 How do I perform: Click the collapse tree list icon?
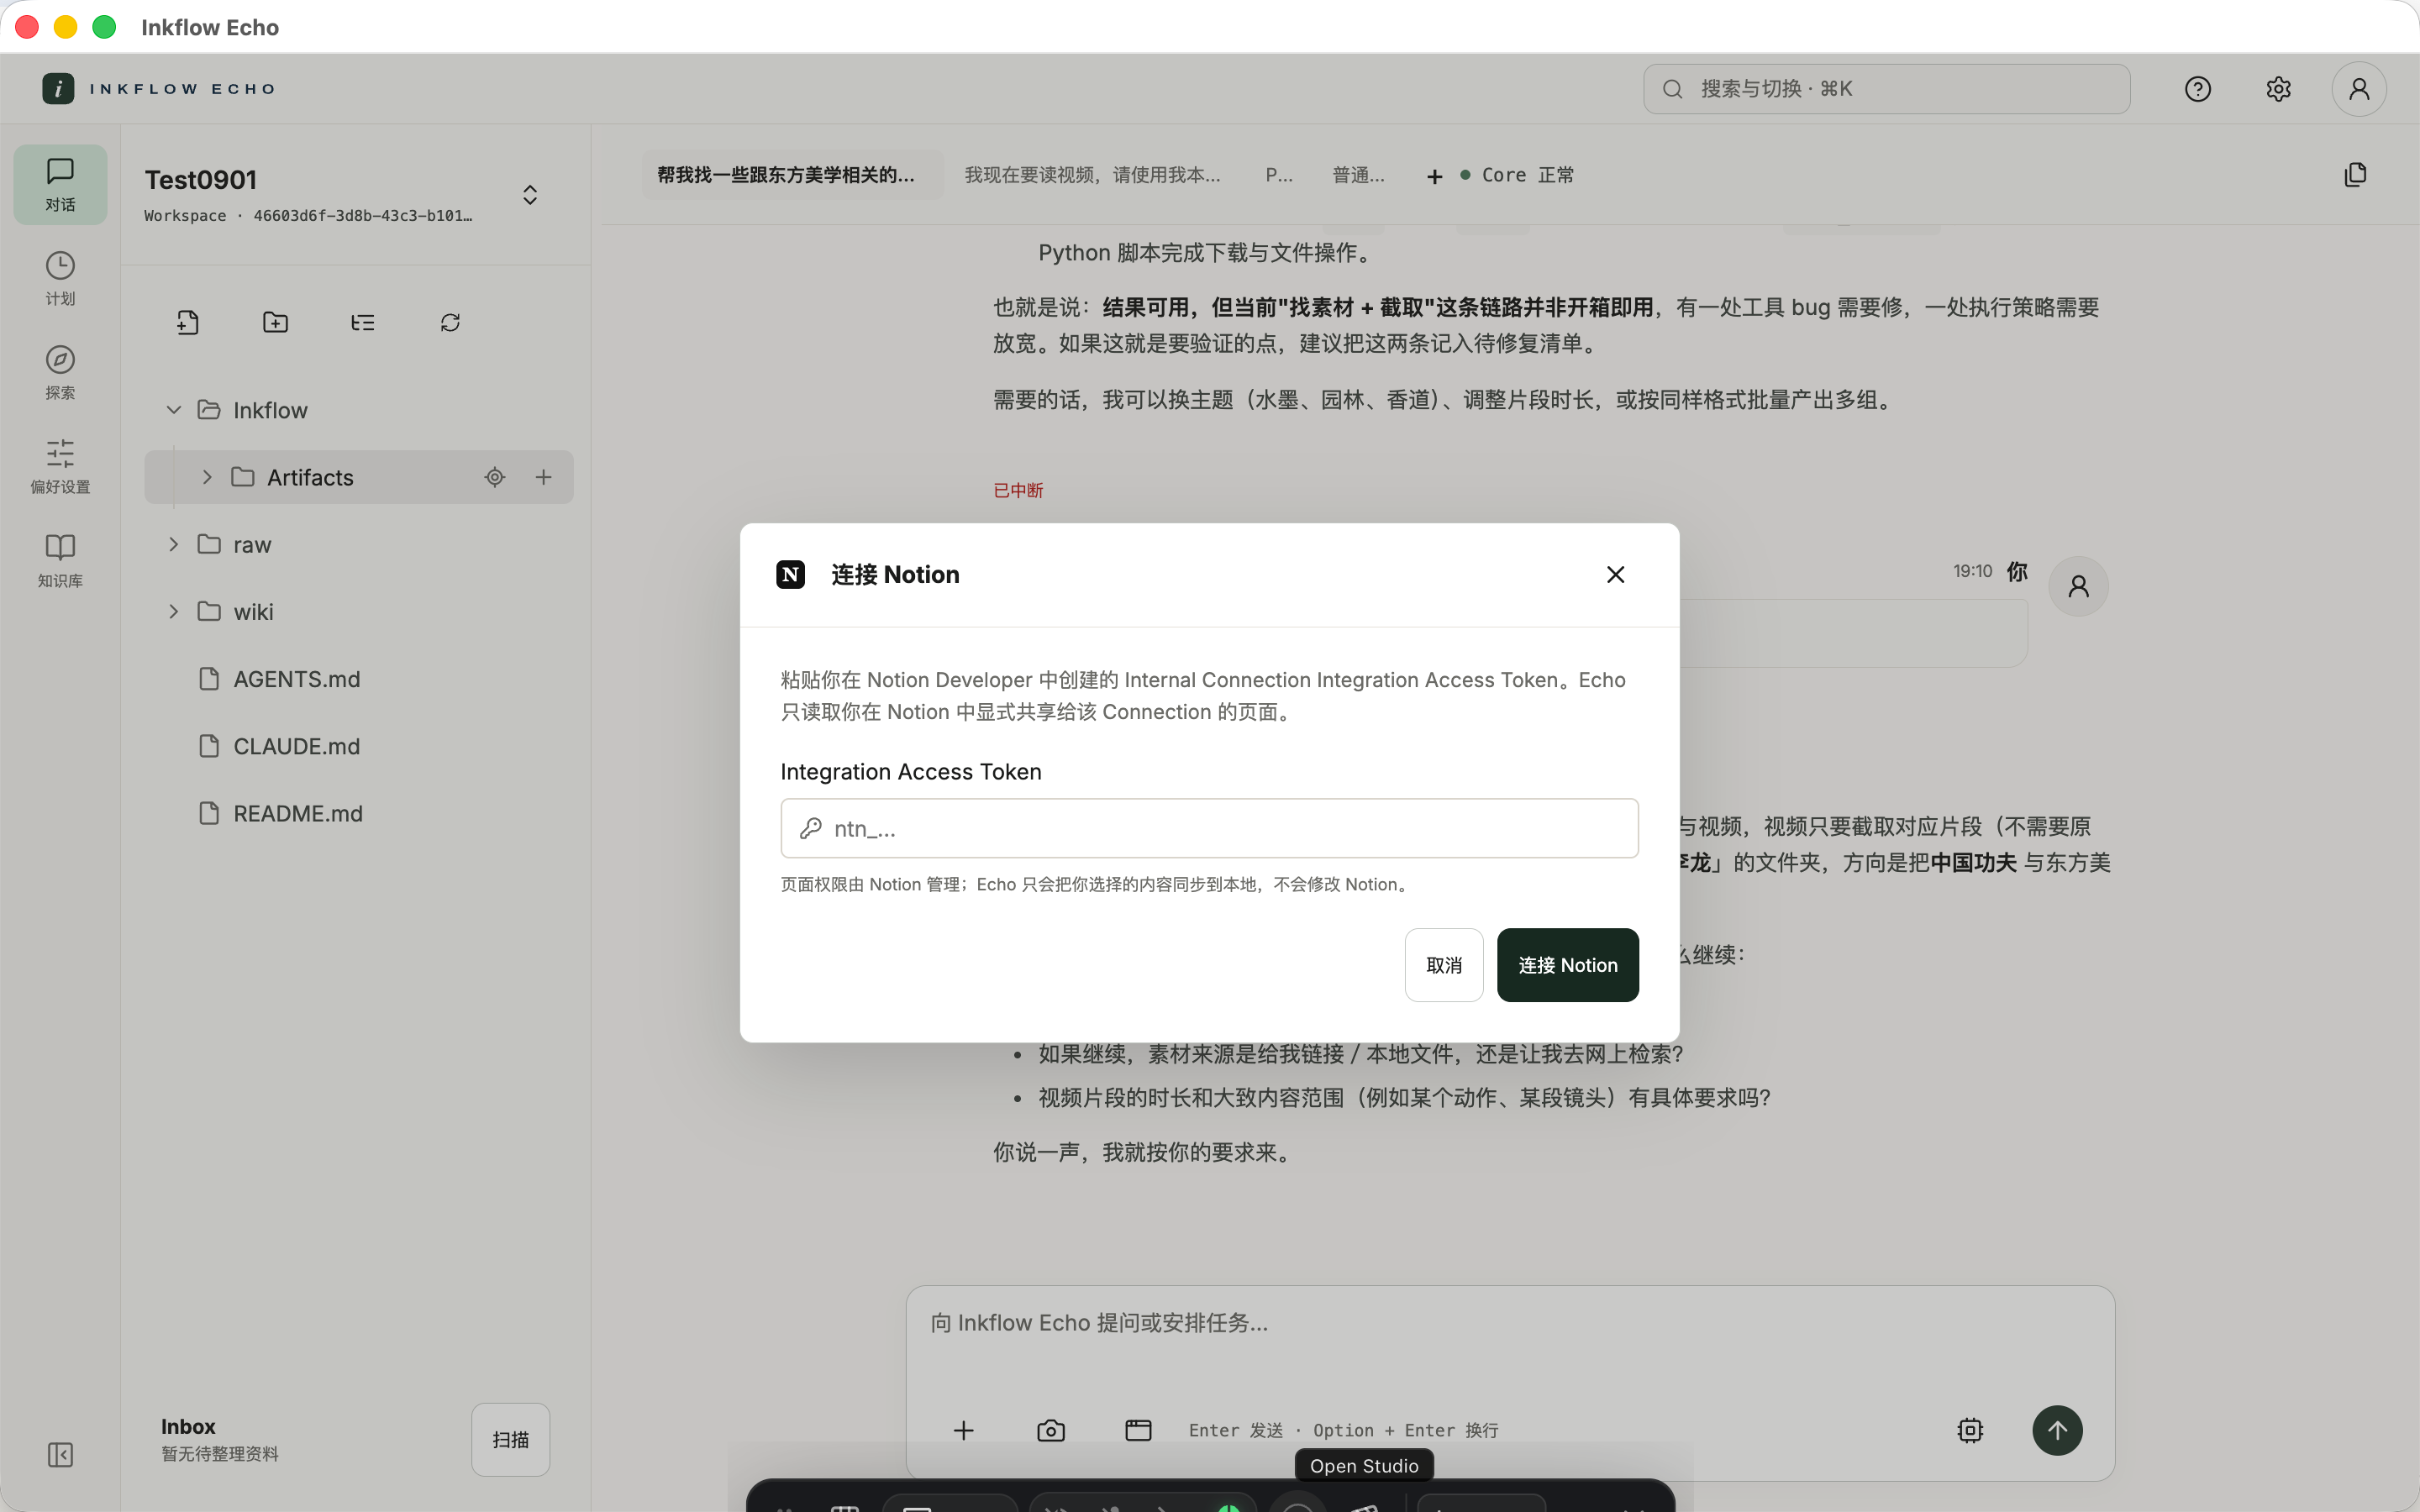point(363,322)
